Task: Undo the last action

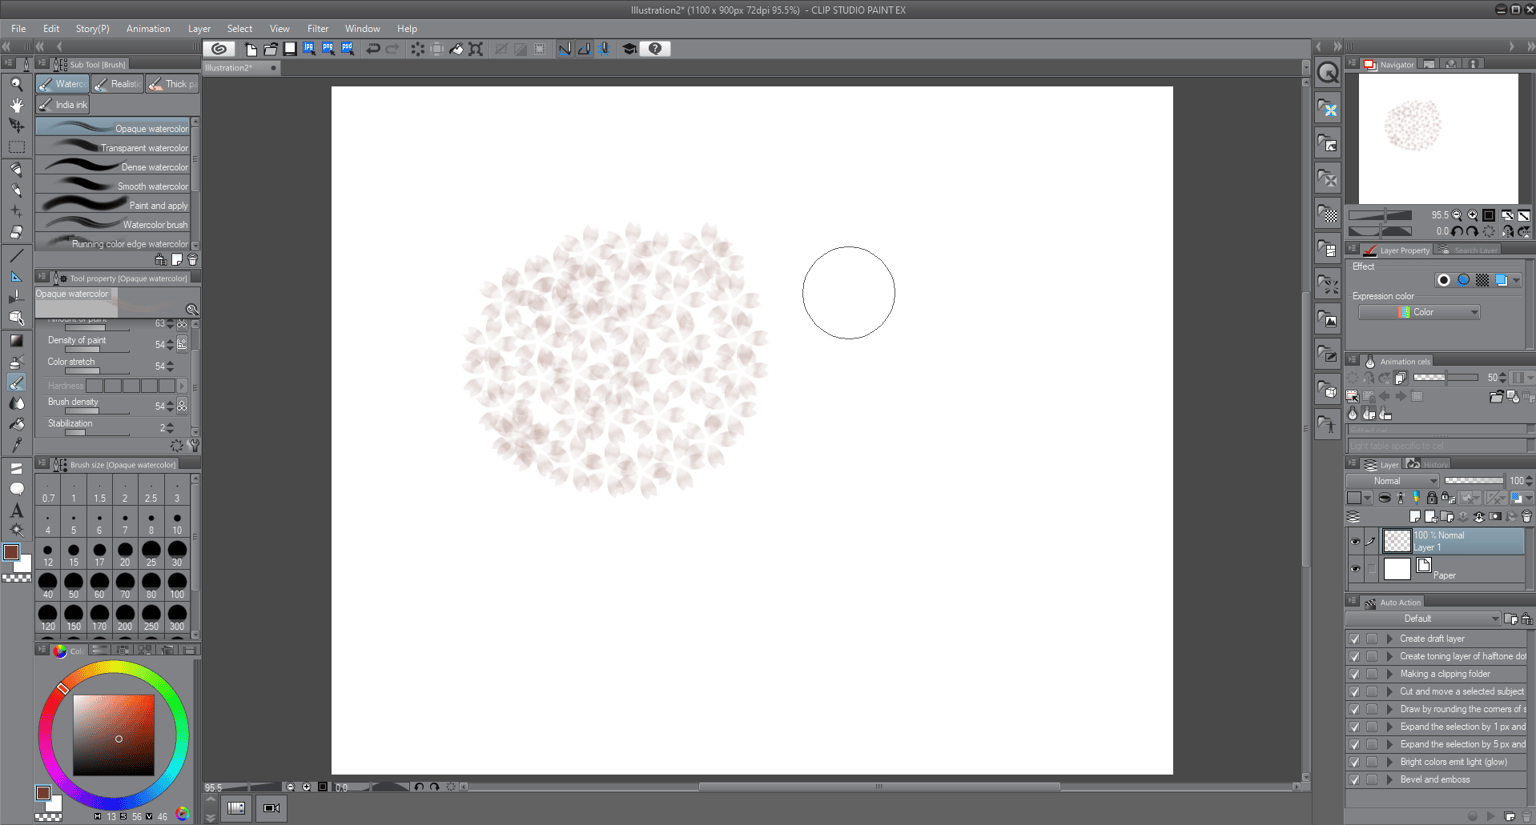Action: [373, 49]
